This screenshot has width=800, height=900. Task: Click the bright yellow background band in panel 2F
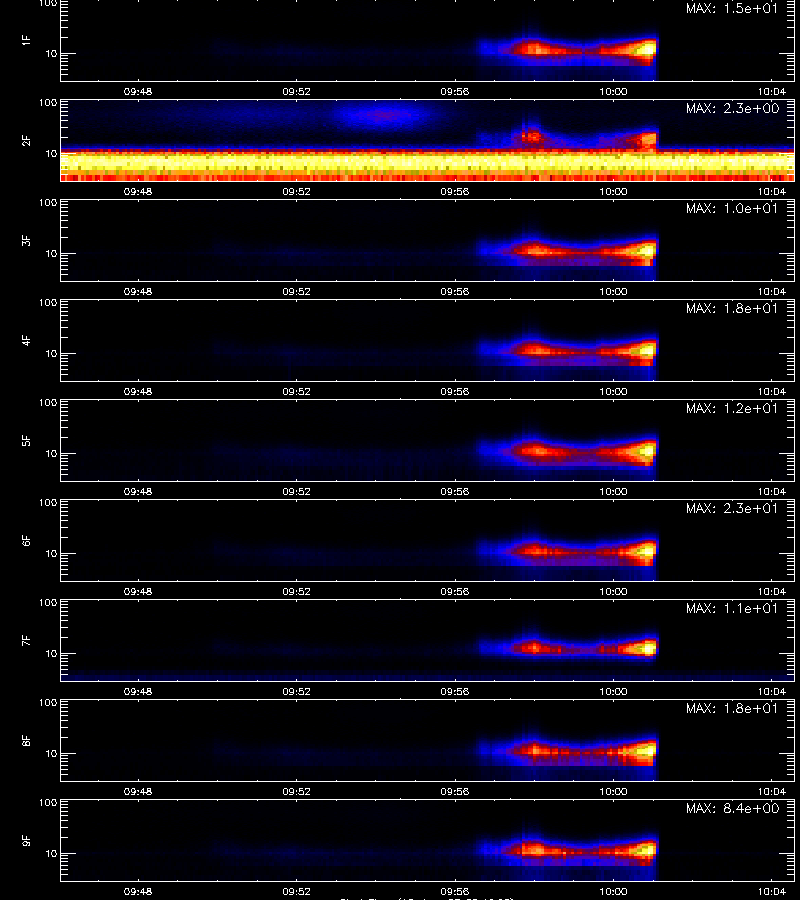pos(428,164)
